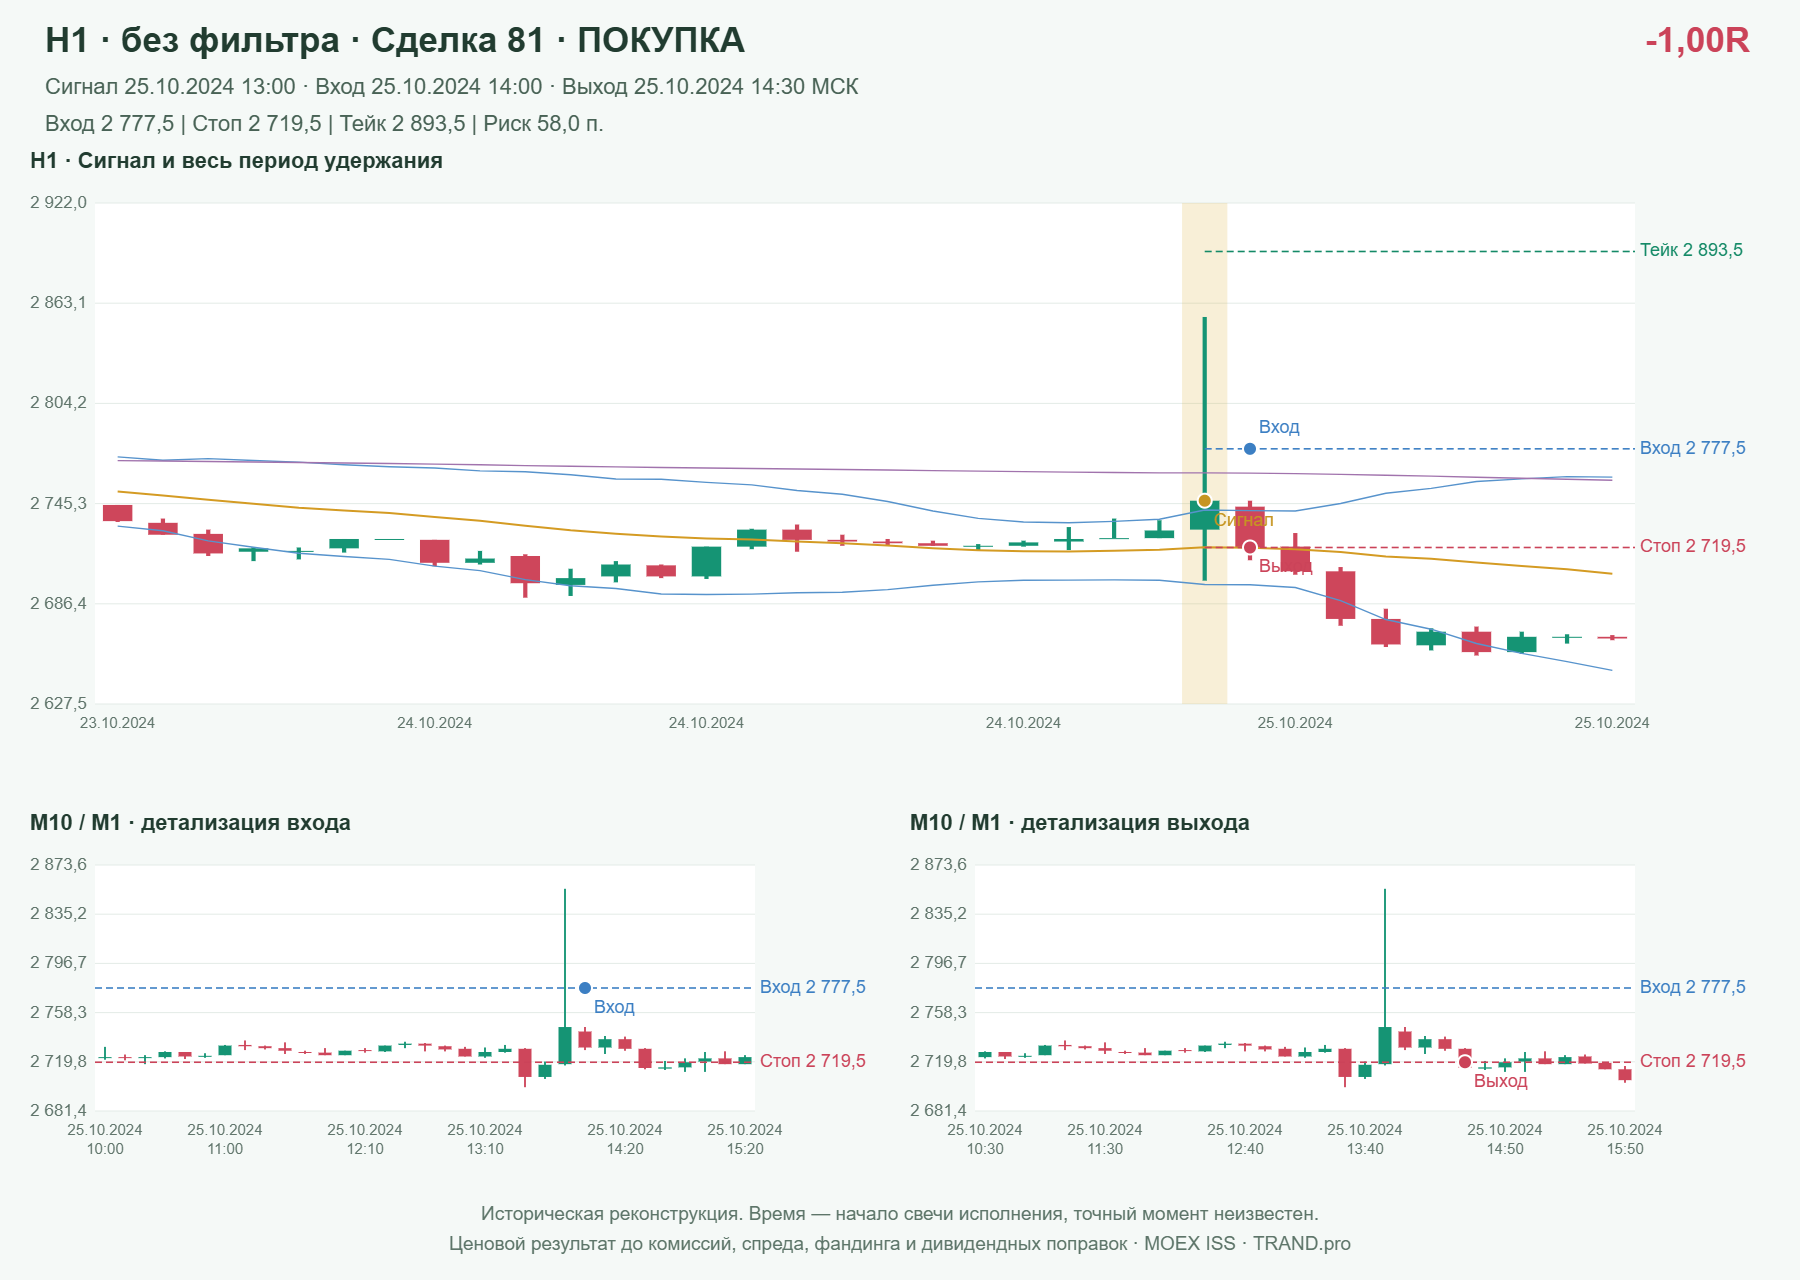Screen dimensions: 1800x1280
Task: Click "Стоп 2 719,5" label beside the exit detail chart
Action: pyautogui.click(x=1693, y=1061)
